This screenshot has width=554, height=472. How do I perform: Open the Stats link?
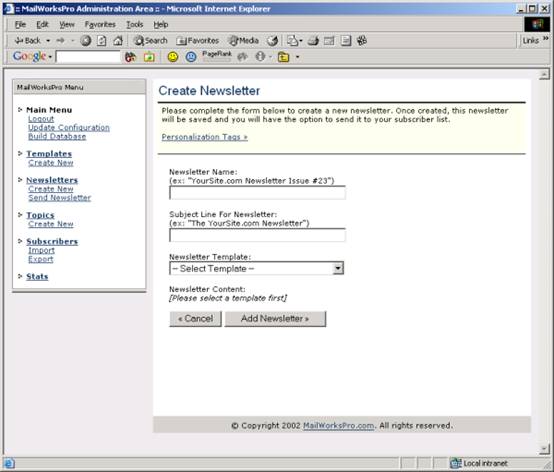pos(37,276)
